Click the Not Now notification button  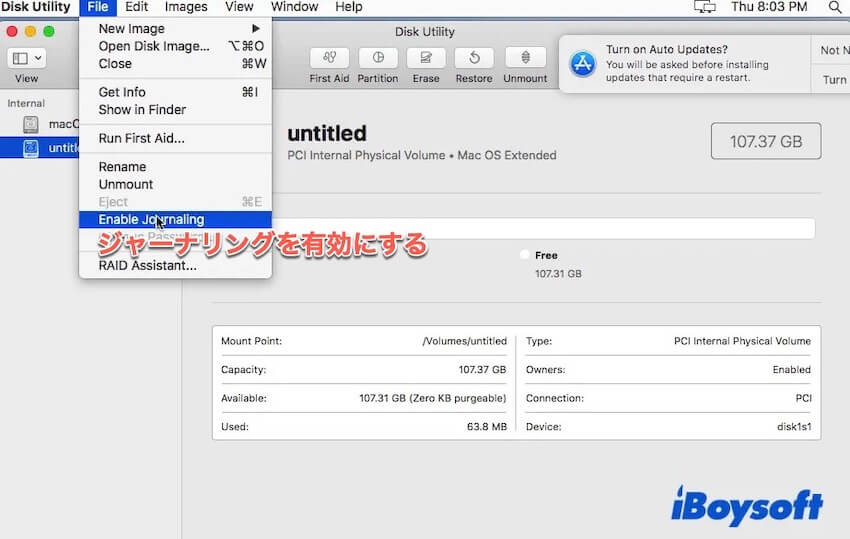[x=831, y=50]
